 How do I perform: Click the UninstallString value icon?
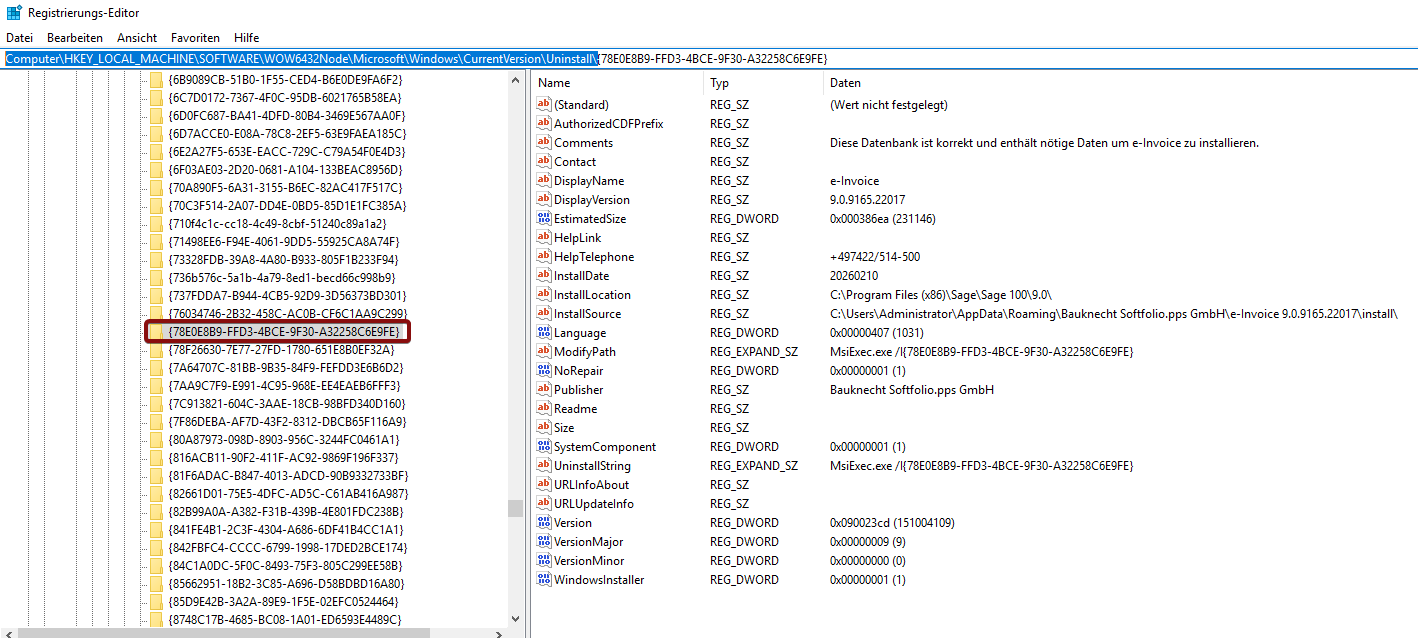[x=544, y=466]
